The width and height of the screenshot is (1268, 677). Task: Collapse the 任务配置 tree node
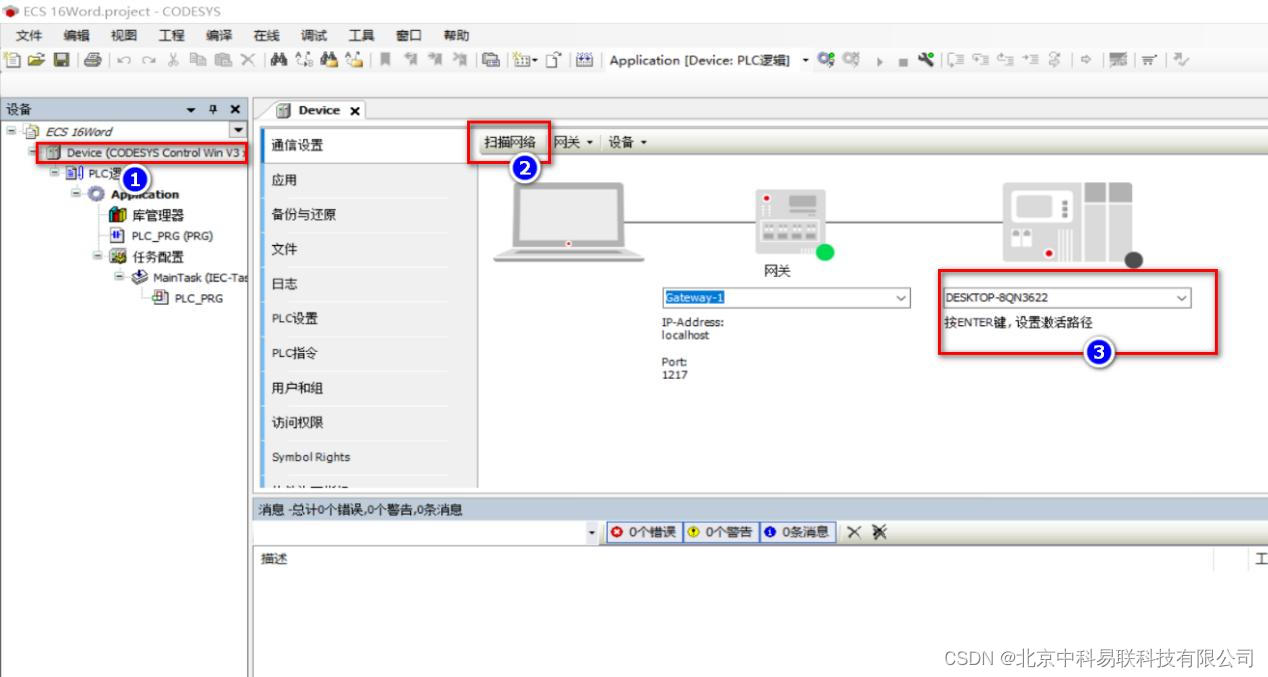(x=98, y=256)
